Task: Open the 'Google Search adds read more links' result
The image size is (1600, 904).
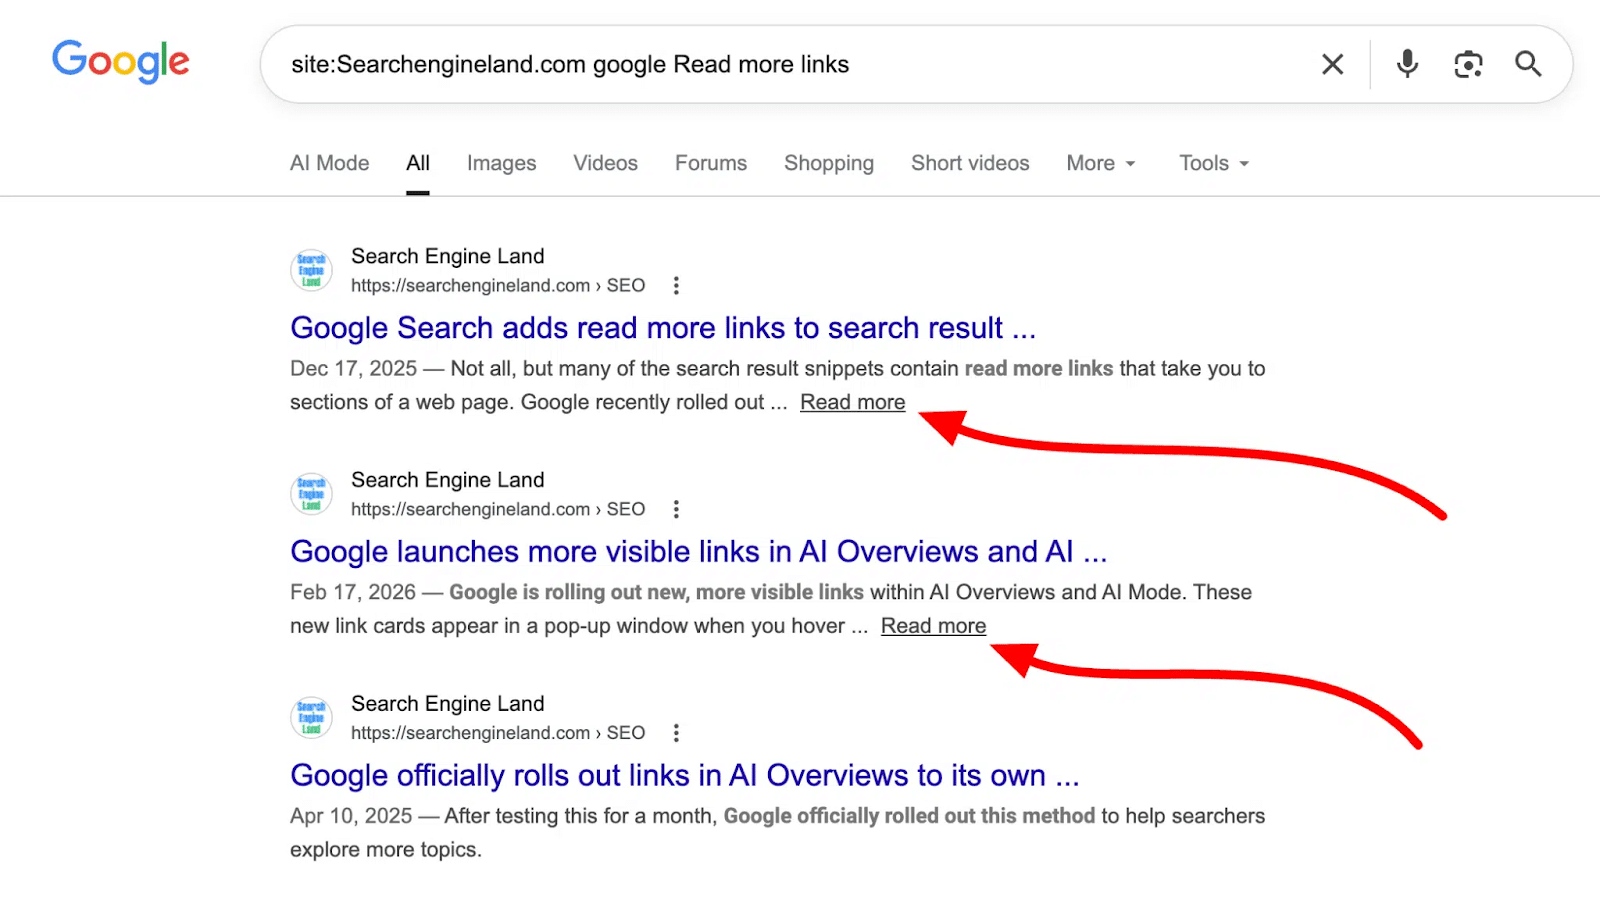Action: (662, 328)
